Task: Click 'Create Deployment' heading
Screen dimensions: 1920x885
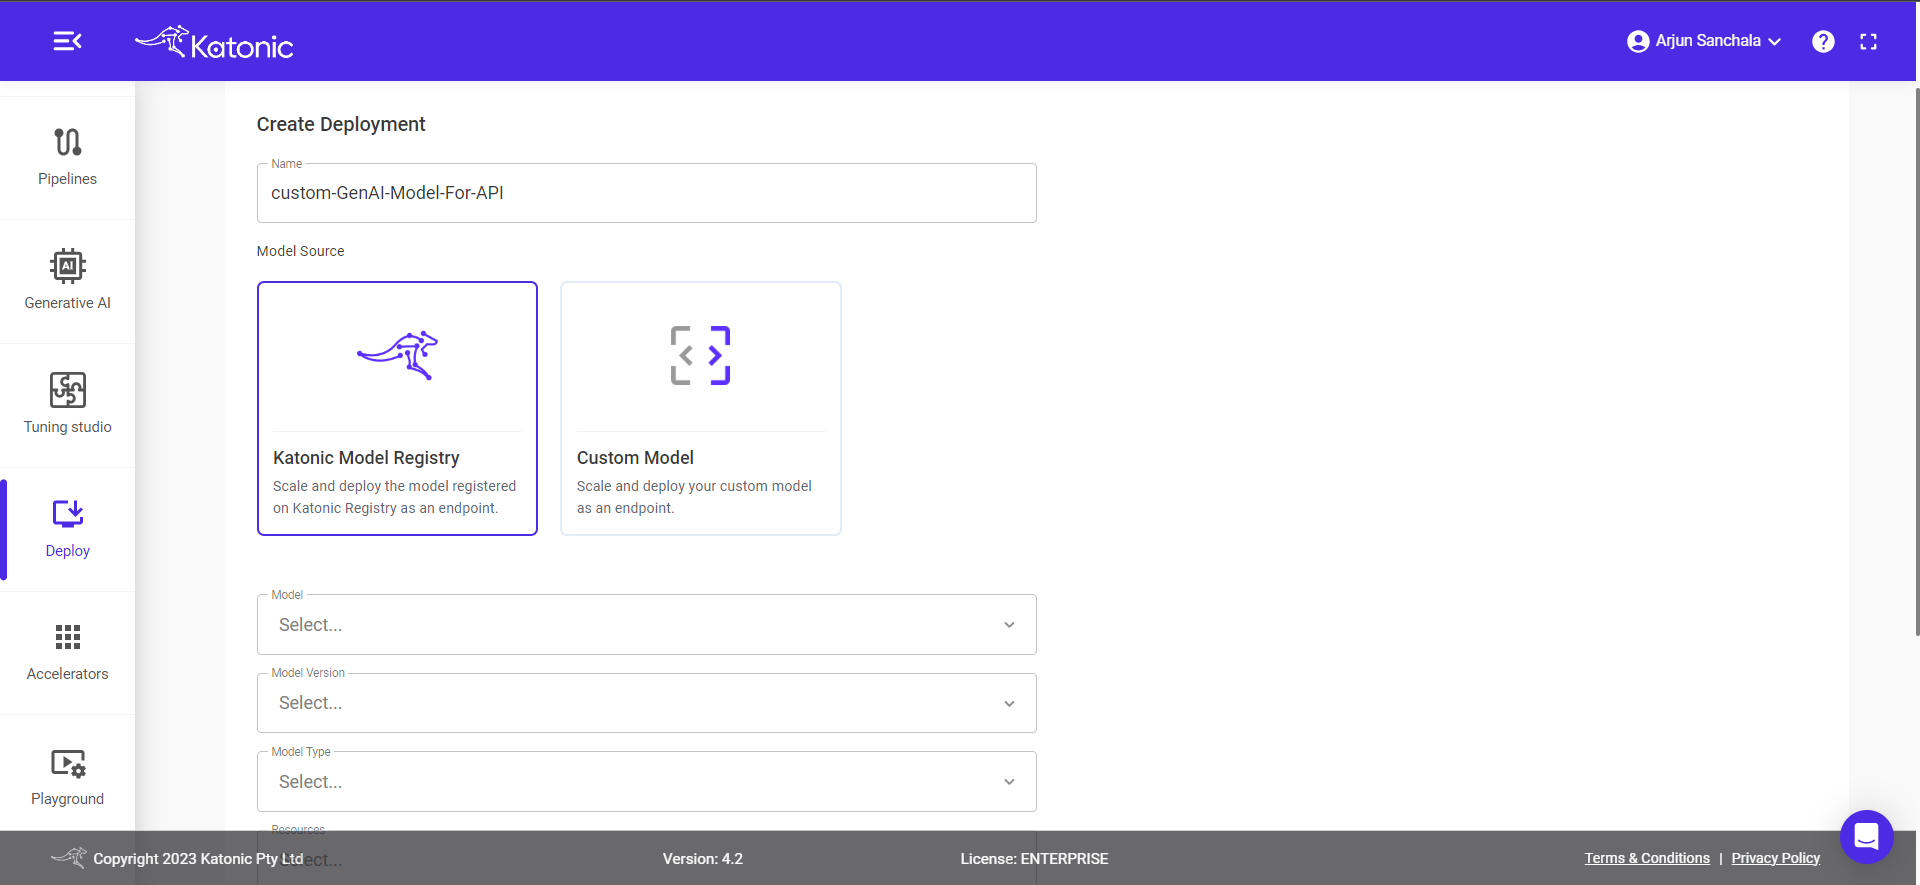Action: pyautogui.click(x=341, y=124)
